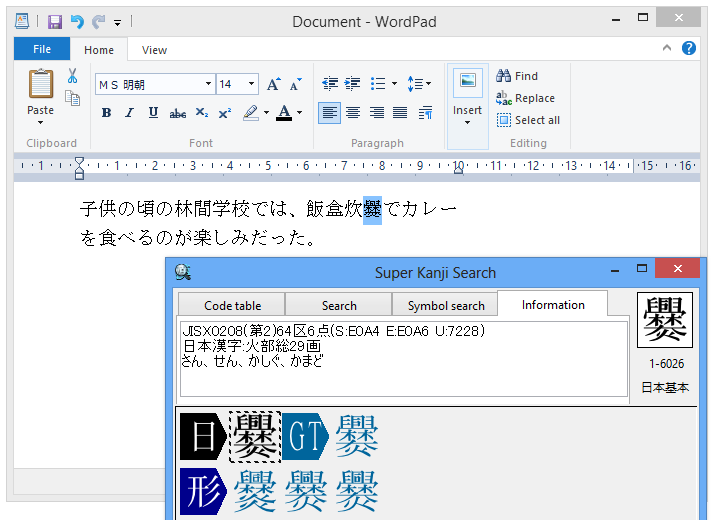Apply strikethrough formatting

click(x=178, y=113)
